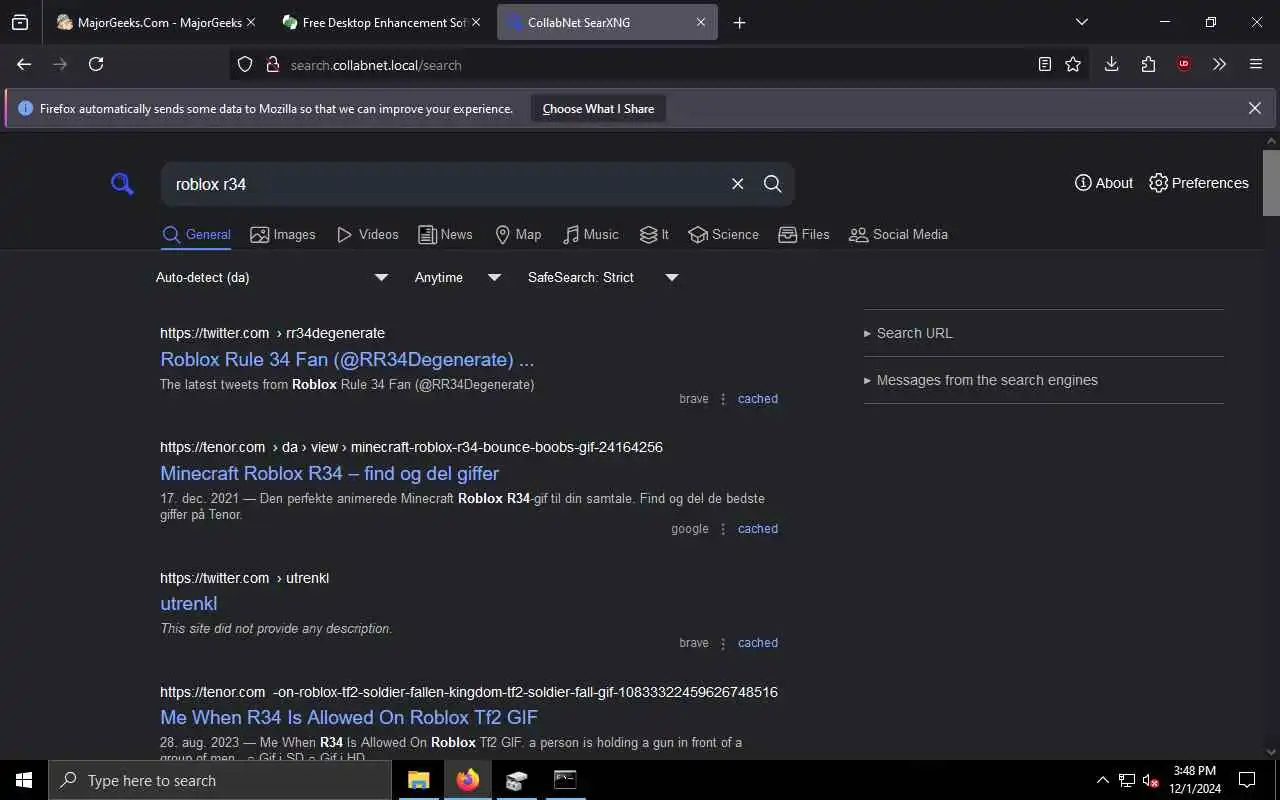Click the SearXNG logo magnifier icon
The height and width of the screenshot is (800, 1280).
(122, 184)
